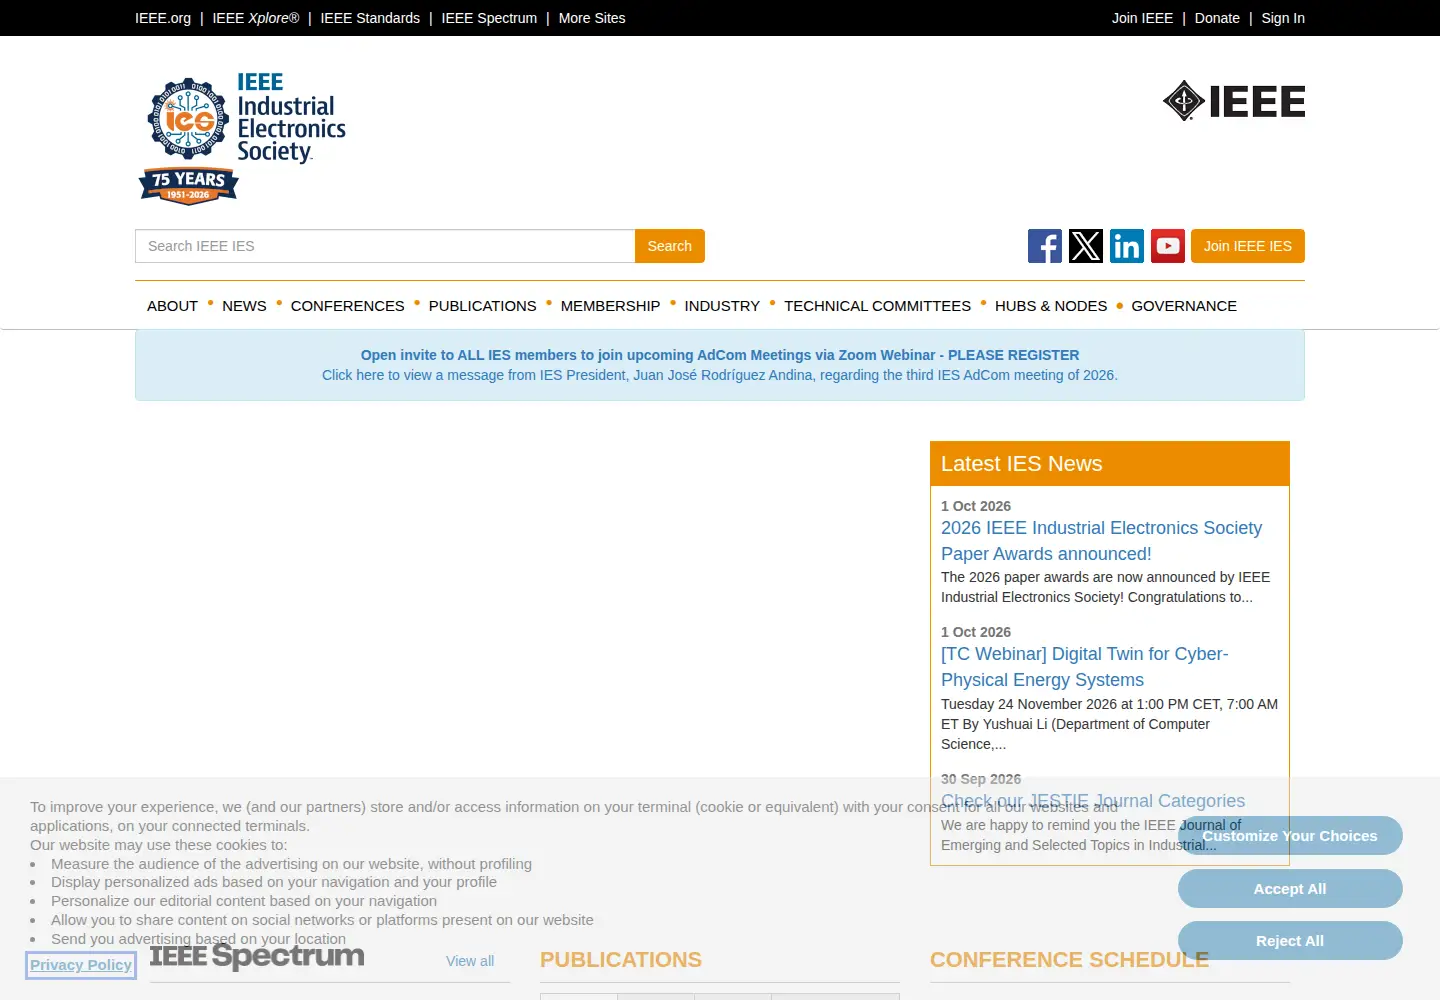1440x1000 pixels.
Task: Click the Join IEEE top link
Action: point(1142,18)
